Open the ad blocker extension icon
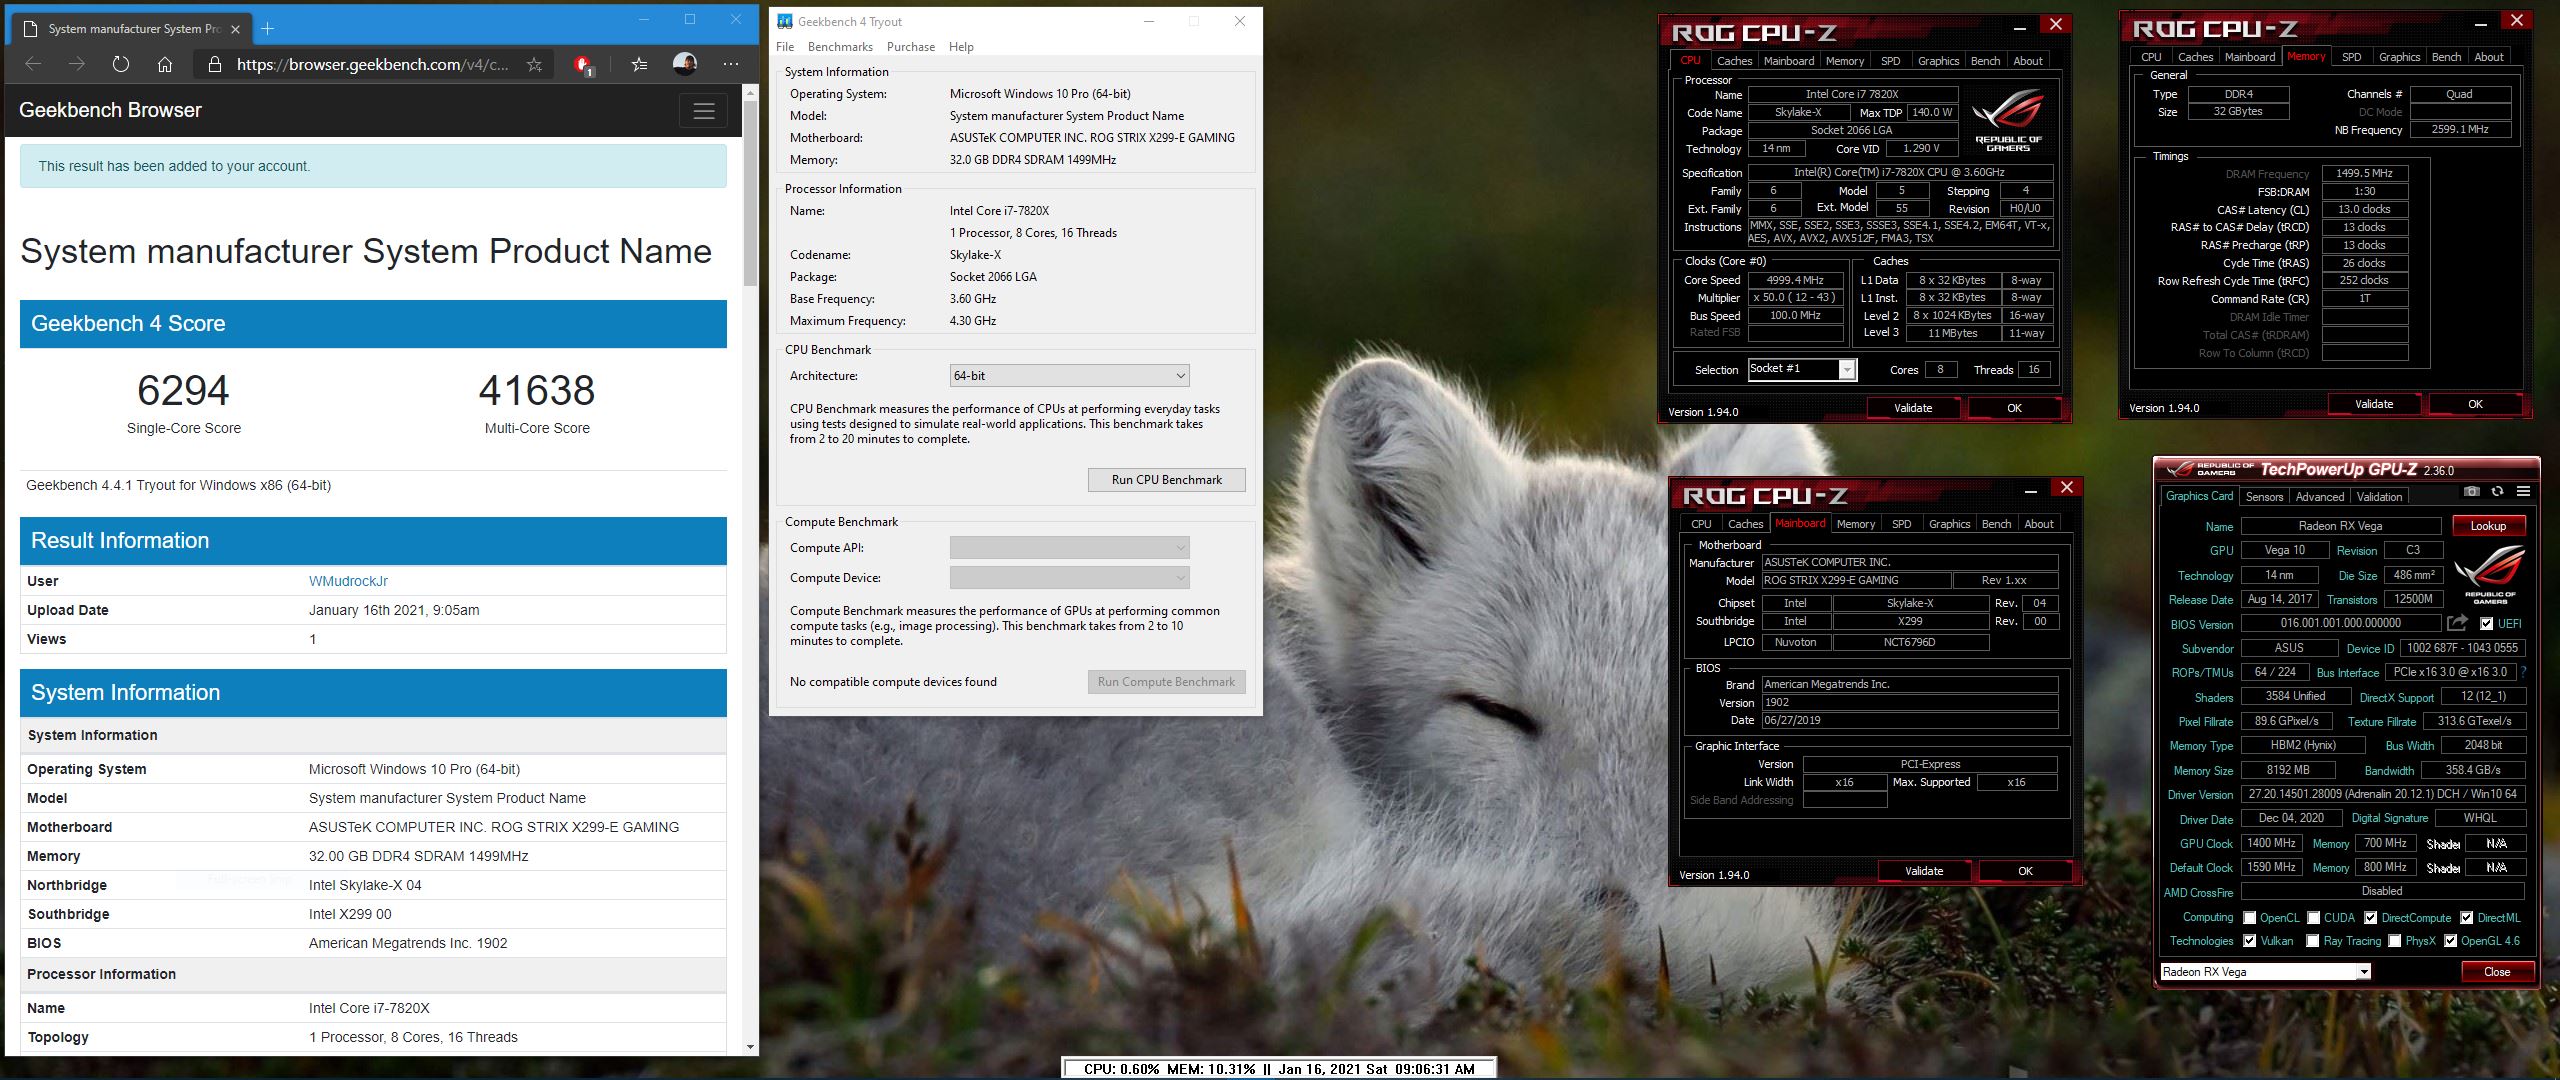The width and height of the screenshot is (2560, 1080). point(583,65)
